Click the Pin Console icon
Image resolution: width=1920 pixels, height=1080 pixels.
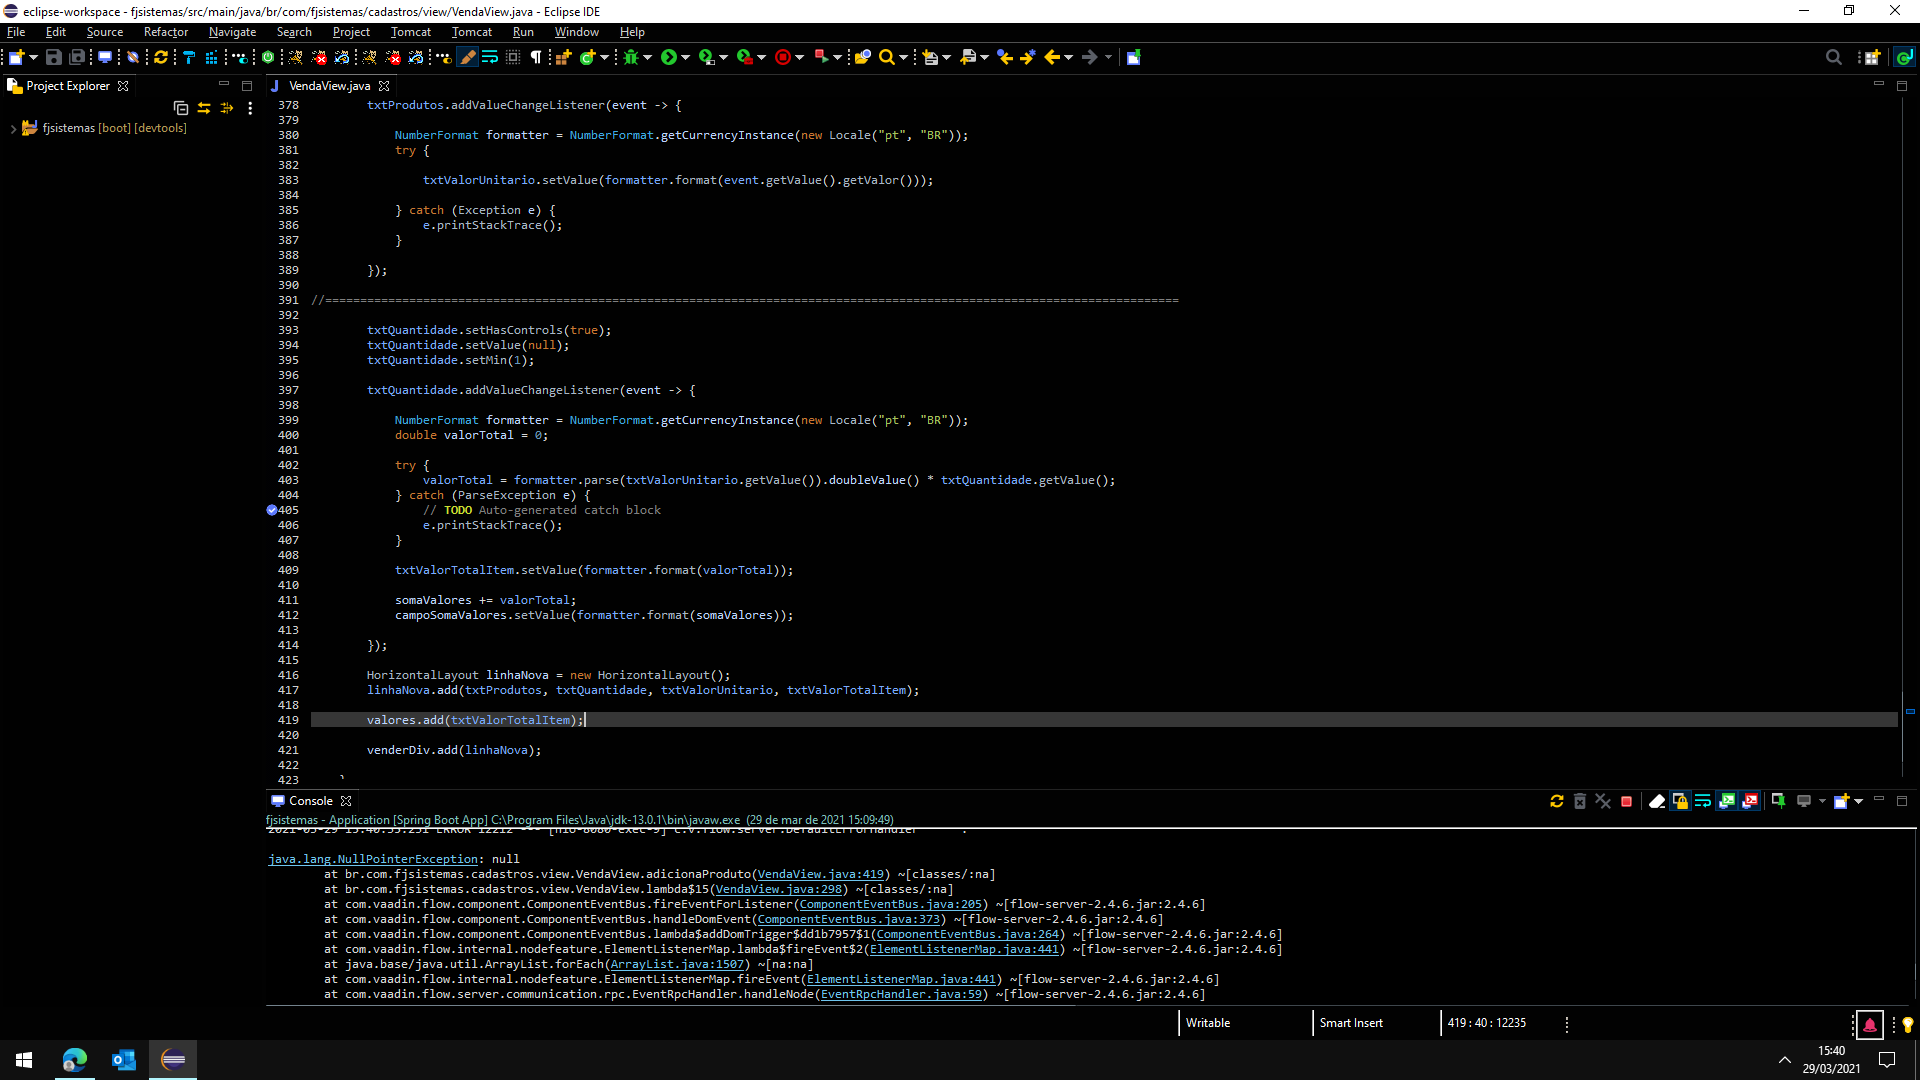1778,801
